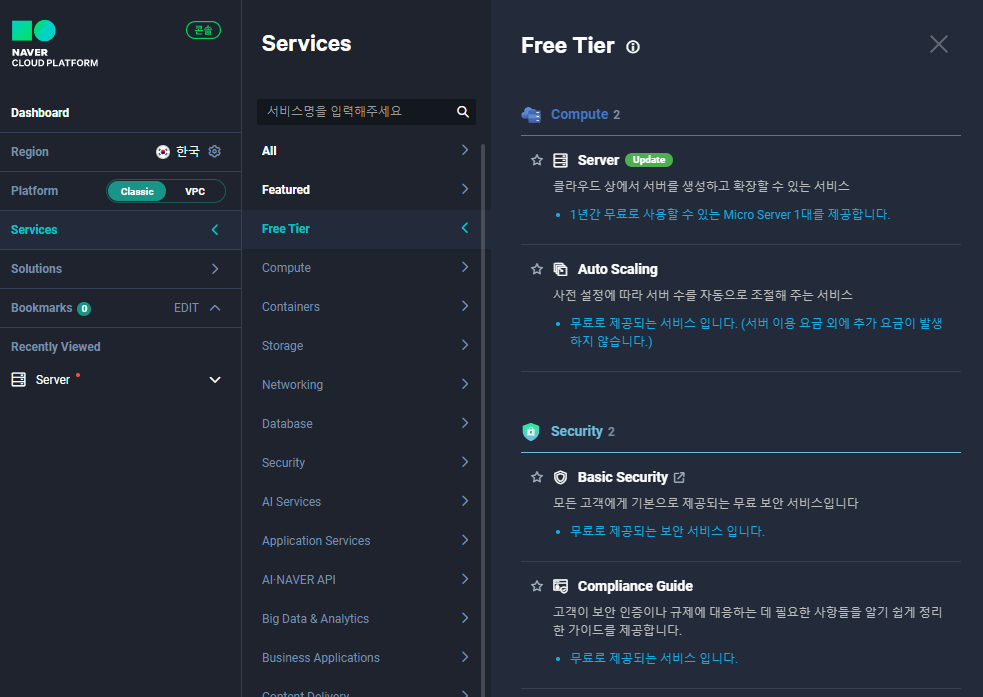Click the 무료로 제공되는 보안 서비스 link
The height and width of the screenshot is (697, 983).
tap(667, 531)
